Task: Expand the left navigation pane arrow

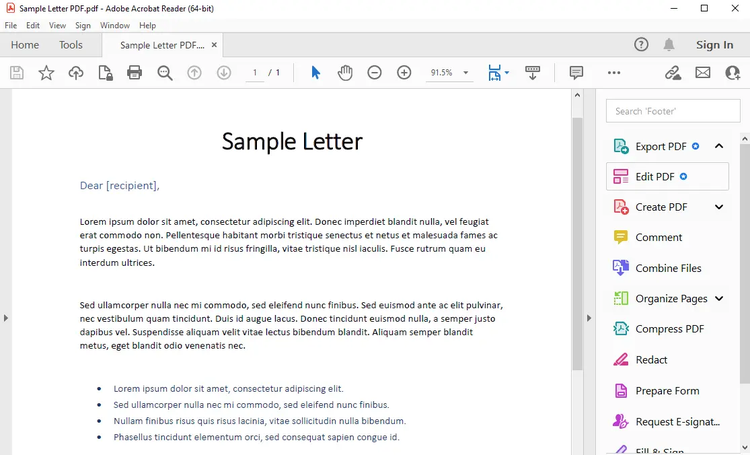Action: tap(6, 318)
